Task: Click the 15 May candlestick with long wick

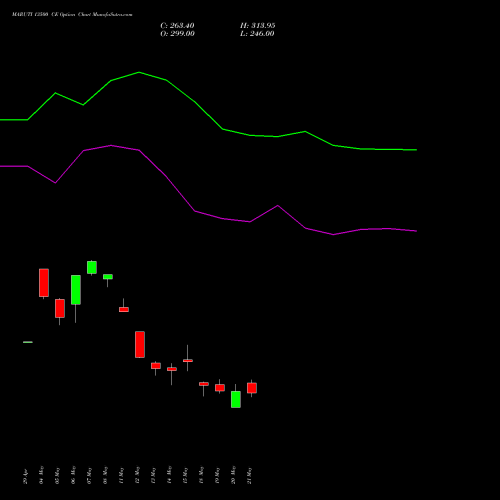Action: pos(188,360)
